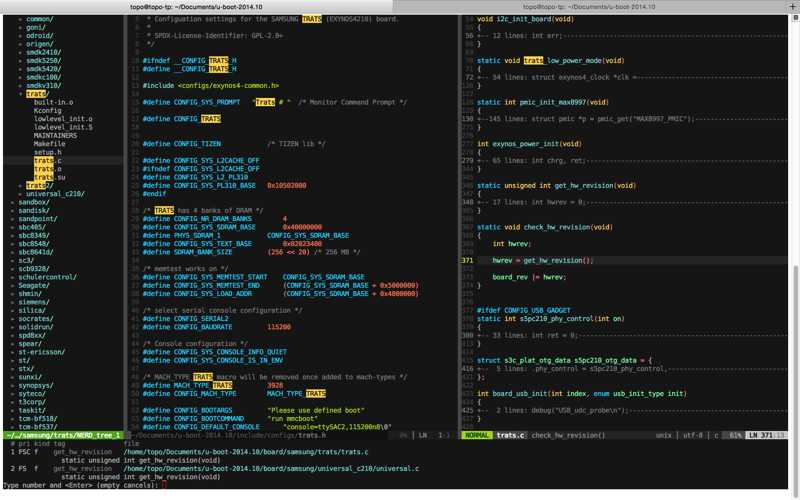Viewport: 800px width, 500px height.
Task: Select trats.c in the file tree
Action: click(47, 161)
